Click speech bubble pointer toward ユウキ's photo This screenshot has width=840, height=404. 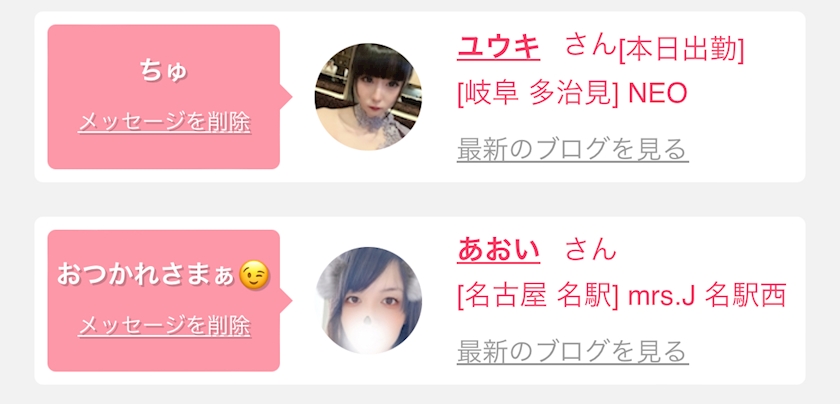(286, 97)
